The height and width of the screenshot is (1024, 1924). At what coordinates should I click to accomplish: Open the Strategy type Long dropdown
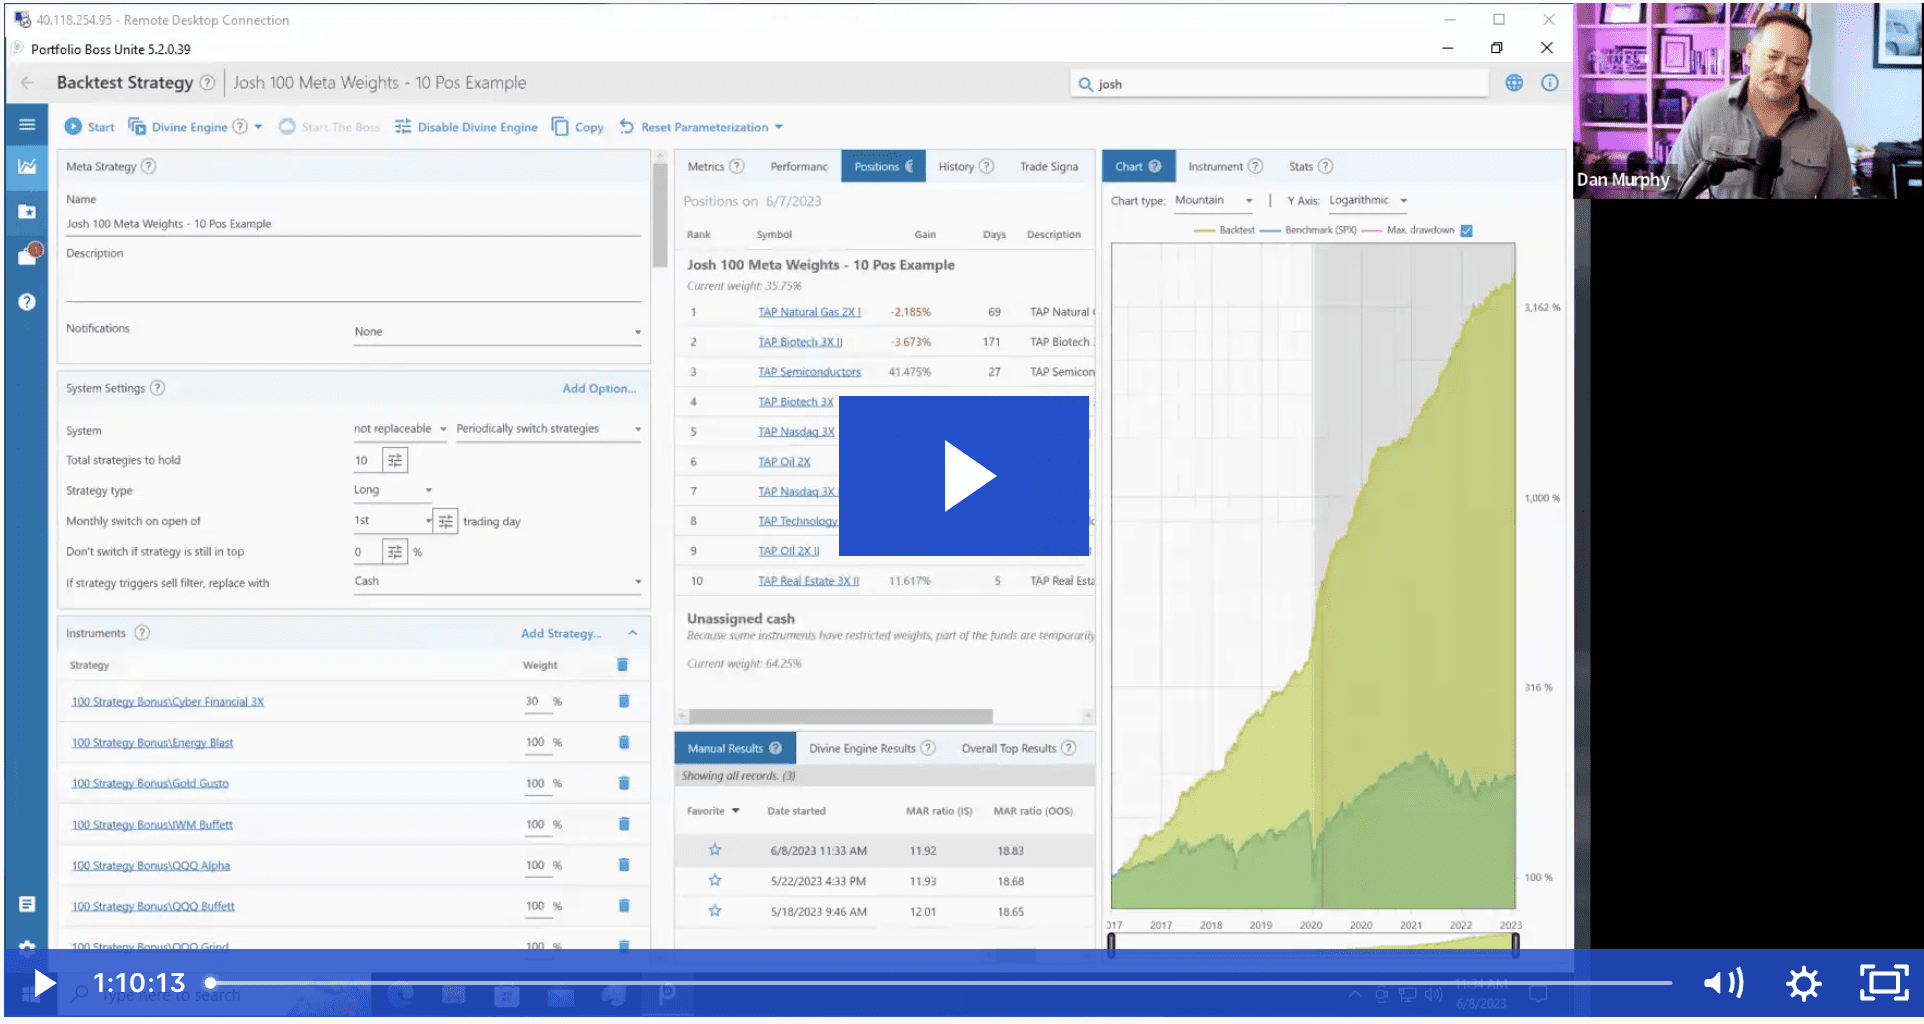392,490
